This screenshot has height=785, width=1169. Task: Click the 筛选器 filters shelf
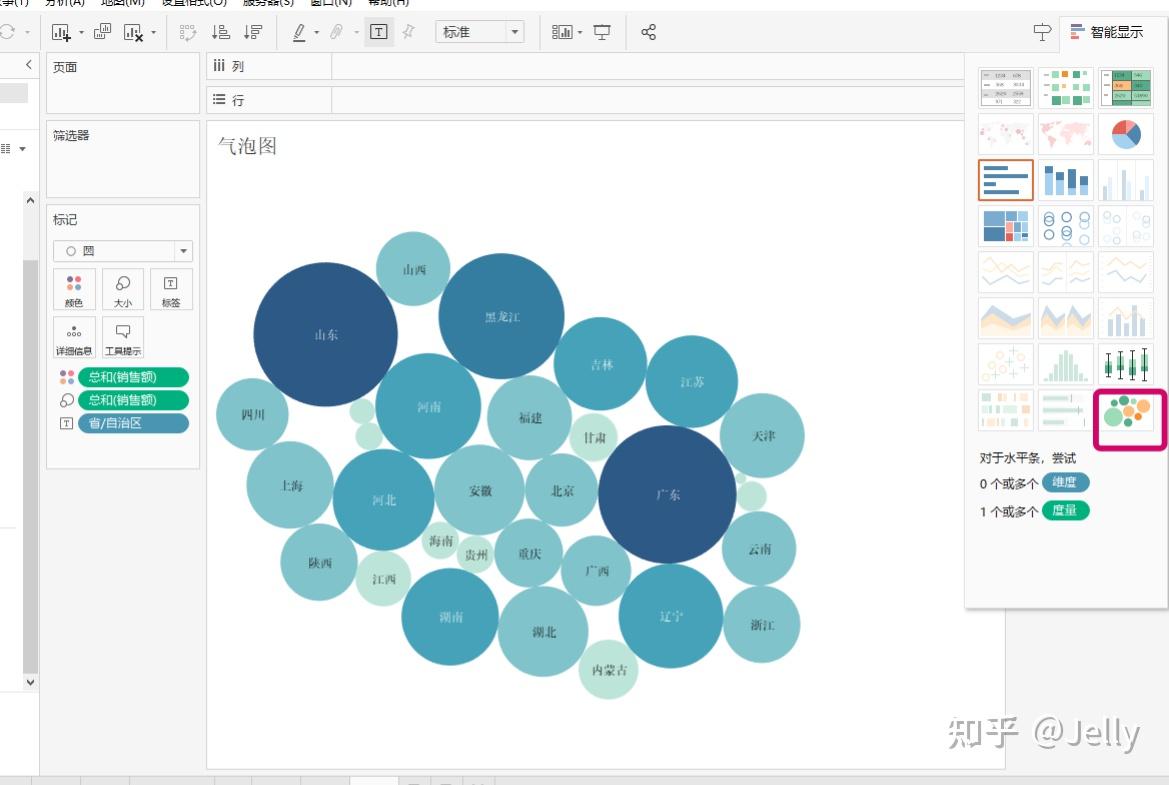point(123,159)
